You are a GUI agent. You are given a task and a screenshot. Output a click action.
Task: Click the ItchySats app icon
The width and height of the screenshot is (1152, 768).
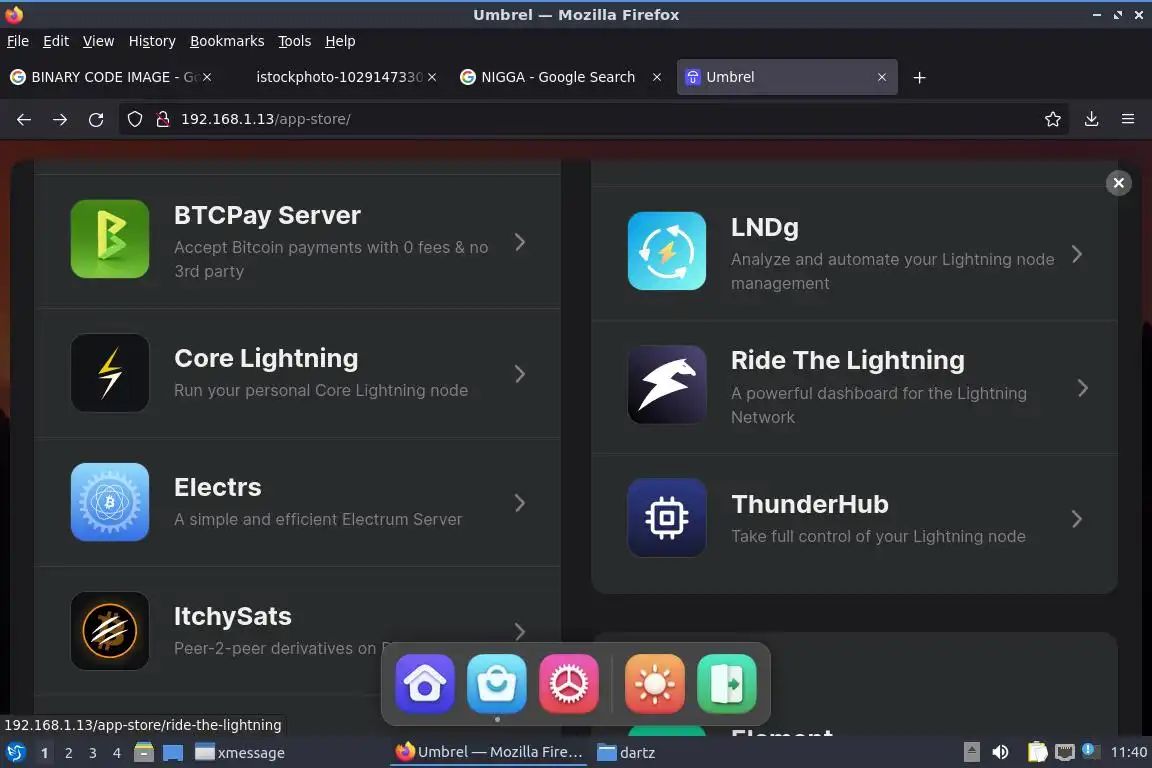point(109,631)
